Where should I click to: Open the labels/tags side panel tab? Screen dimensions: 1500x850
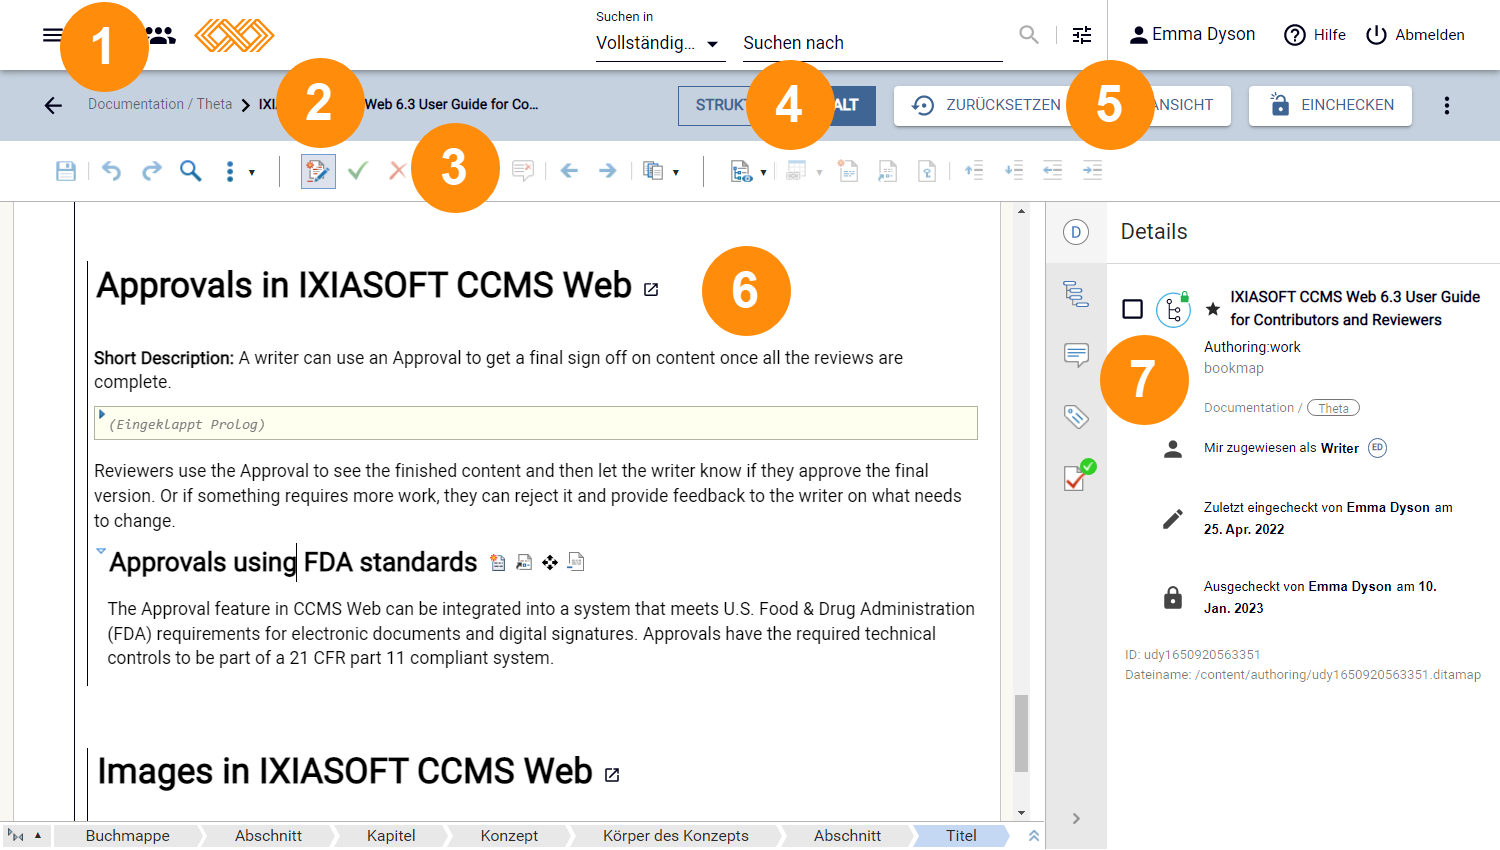pos(1076,416)
